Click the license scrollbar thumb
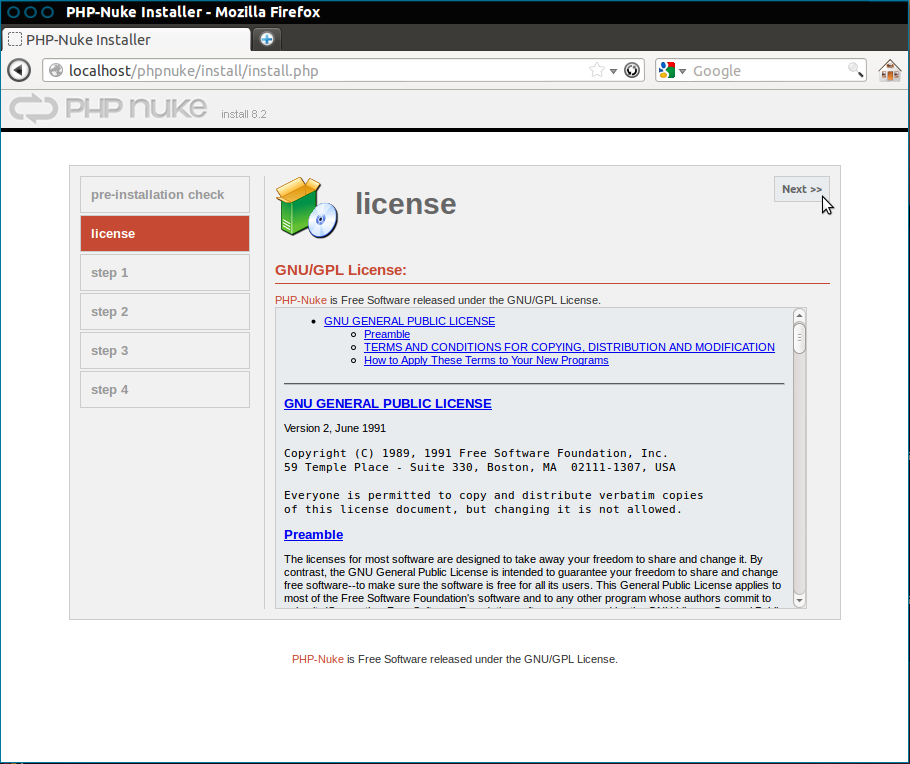The height and width of the screenshot is (764, 910). click(799, 337)
